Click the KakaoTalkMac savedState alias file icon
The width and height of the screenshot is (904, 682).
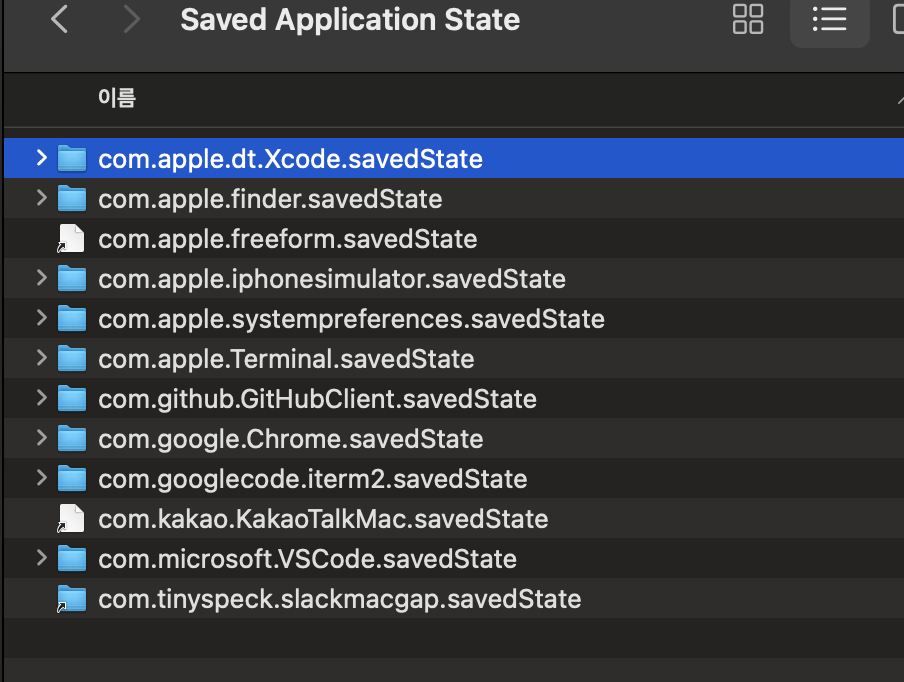(x=71, y=519)
